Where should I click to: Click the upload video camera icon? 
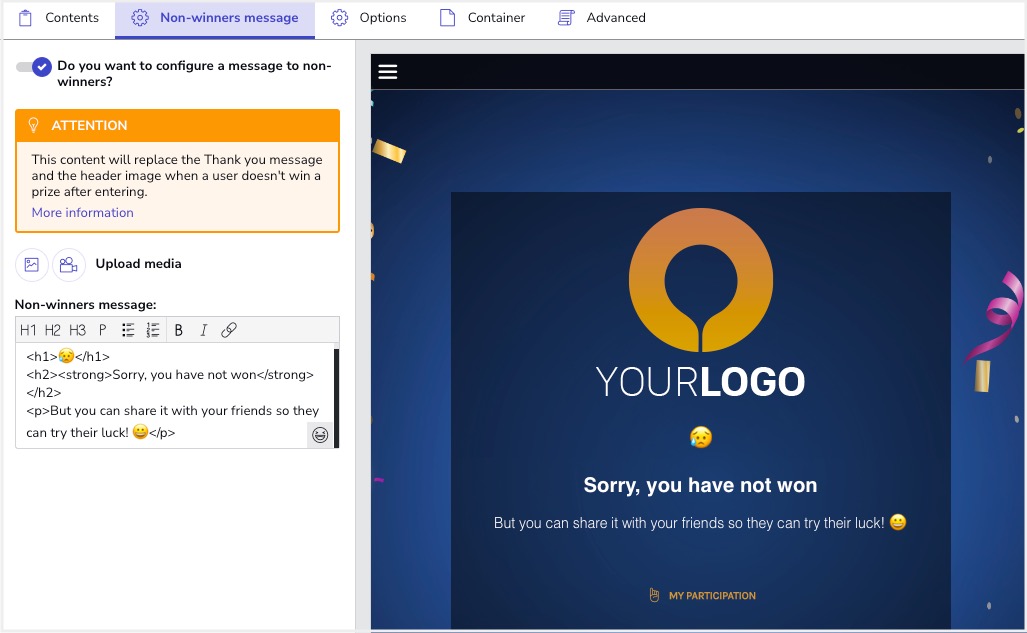[x=68, y=265]
